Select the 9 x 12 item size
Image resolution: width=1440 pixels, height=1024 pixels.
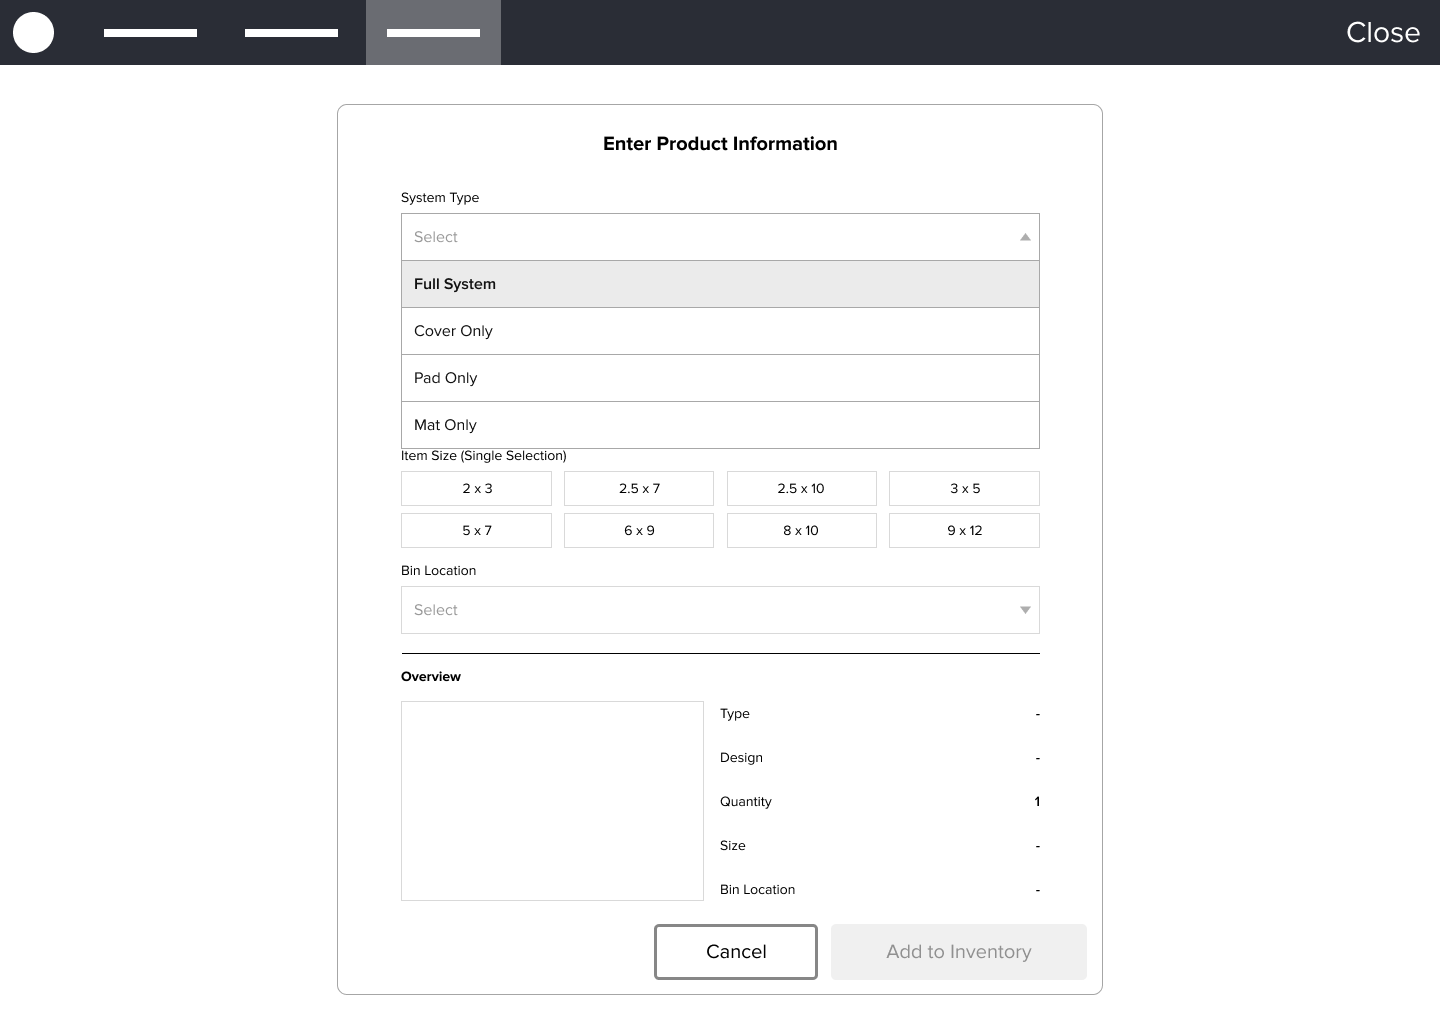964,531
